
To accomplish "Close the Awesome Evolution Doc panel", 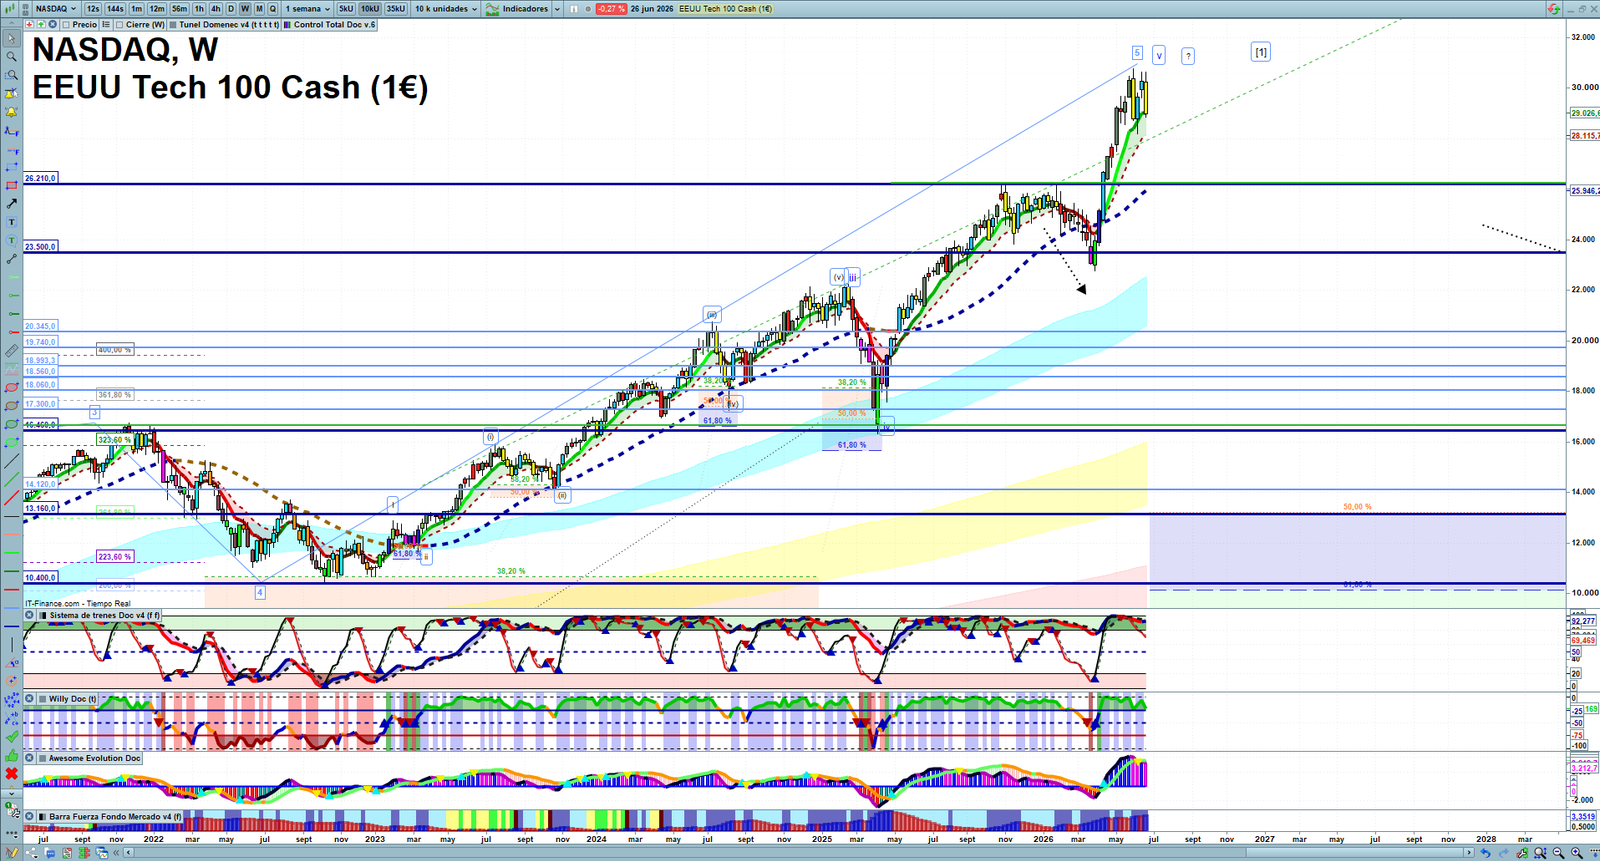I will (29, 758).
